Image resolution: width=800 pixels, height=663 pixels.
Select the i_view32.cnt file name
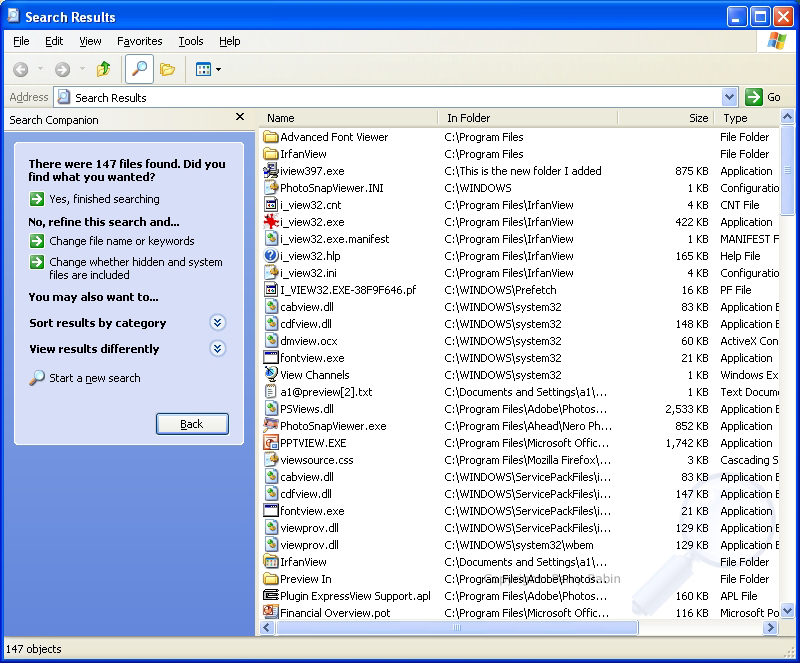pyautogui.click(x=310, y=205)
